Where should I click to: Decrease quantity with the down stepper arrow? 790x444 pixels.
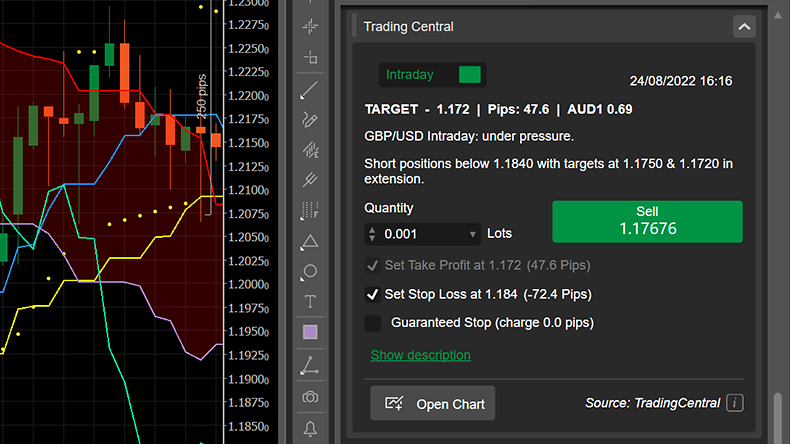372,238
